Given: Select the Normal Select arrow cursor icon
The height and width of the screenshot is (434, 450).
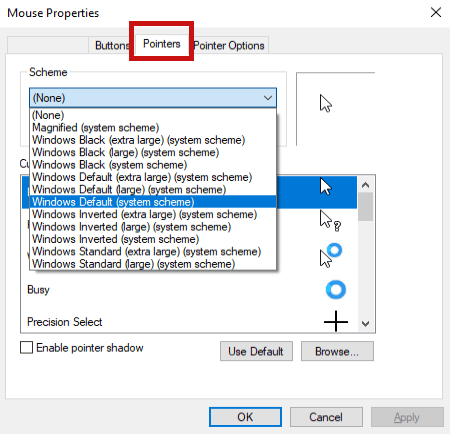Looking at the screenshot, I should (326, 186).
